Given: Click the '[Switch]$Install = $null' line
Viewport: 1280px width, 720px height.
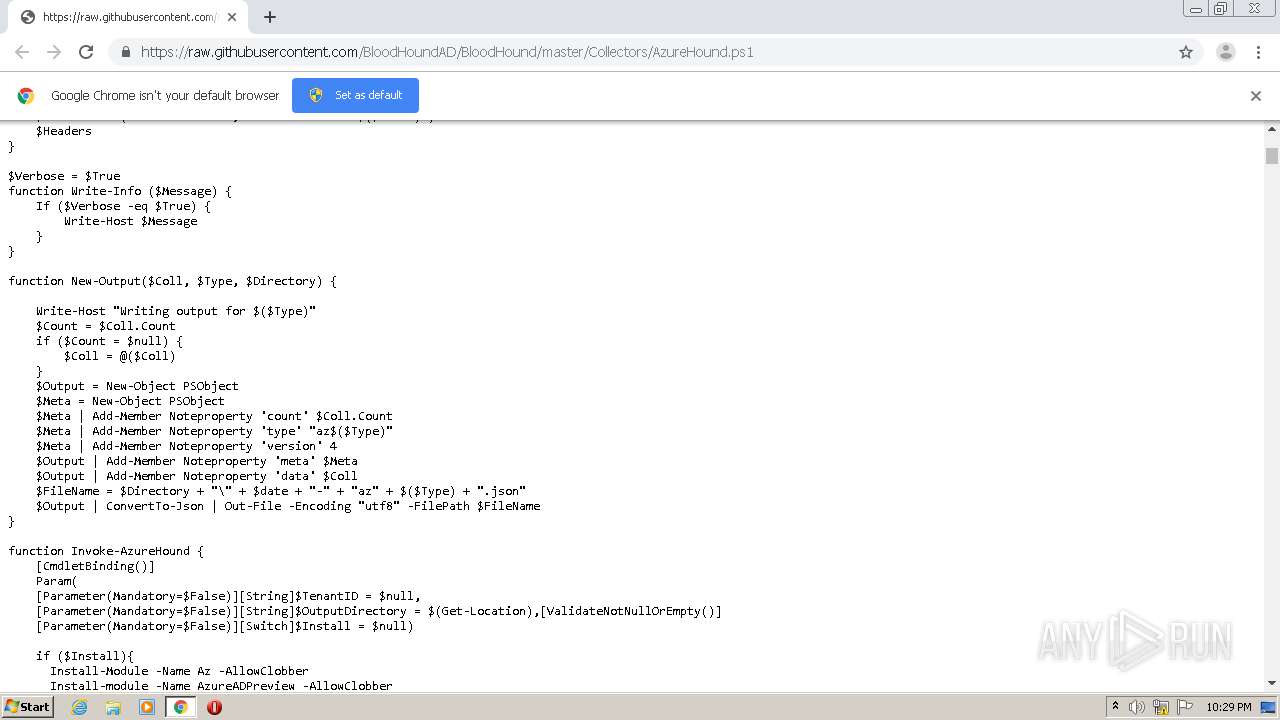Looking at the screenshot, I should (x=225, y=626).
